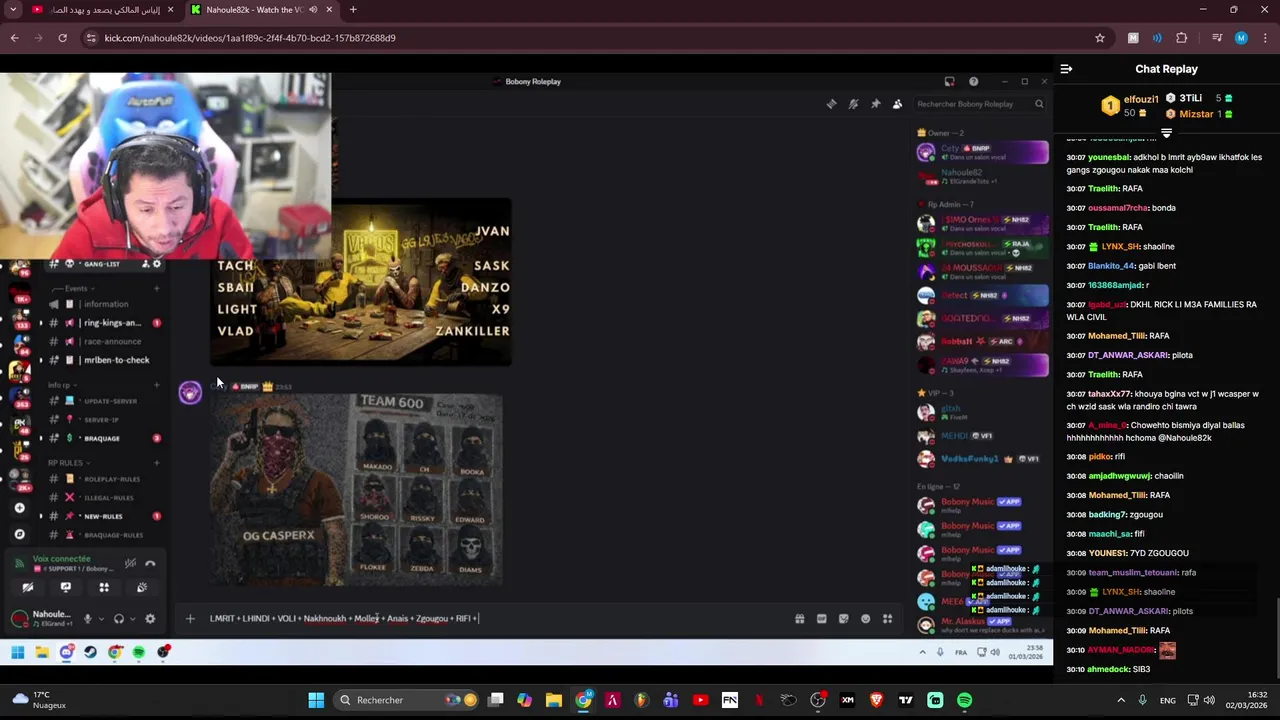Reload the Kick page

click(62, 38)
